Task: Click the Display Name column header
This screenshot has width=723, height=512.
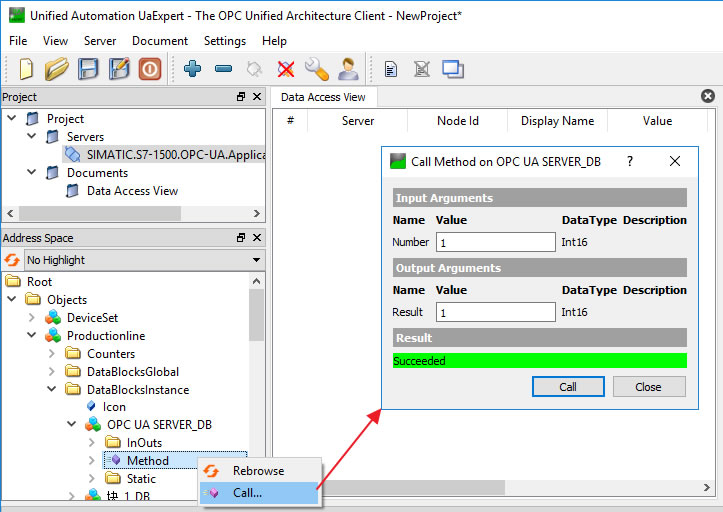Action: [x=557, y=121]
